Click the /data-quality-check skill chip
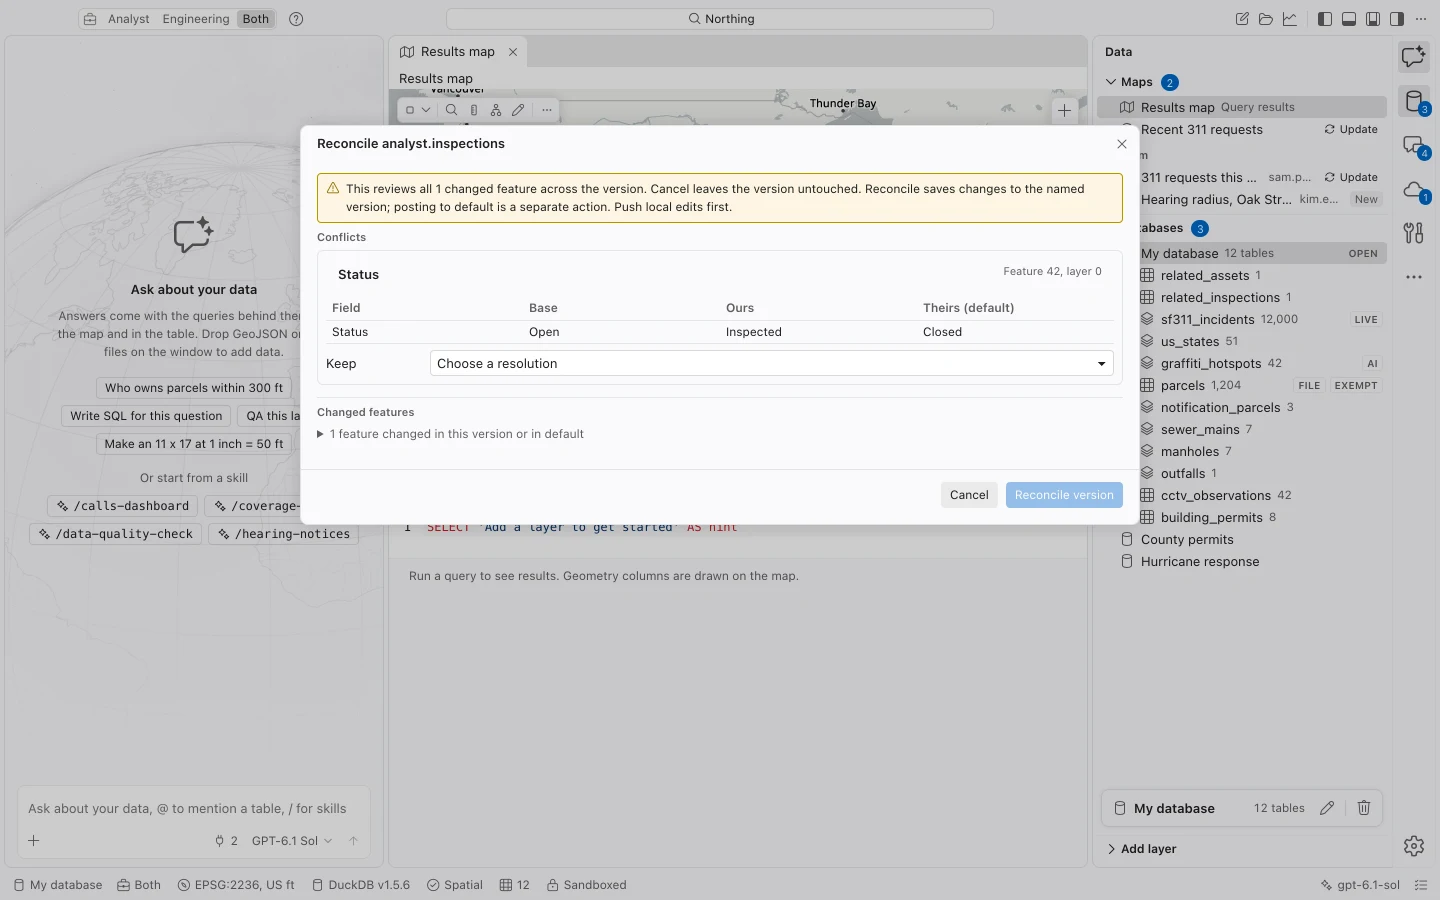Screen dimensions: 1440x900 tap(116, 534)
